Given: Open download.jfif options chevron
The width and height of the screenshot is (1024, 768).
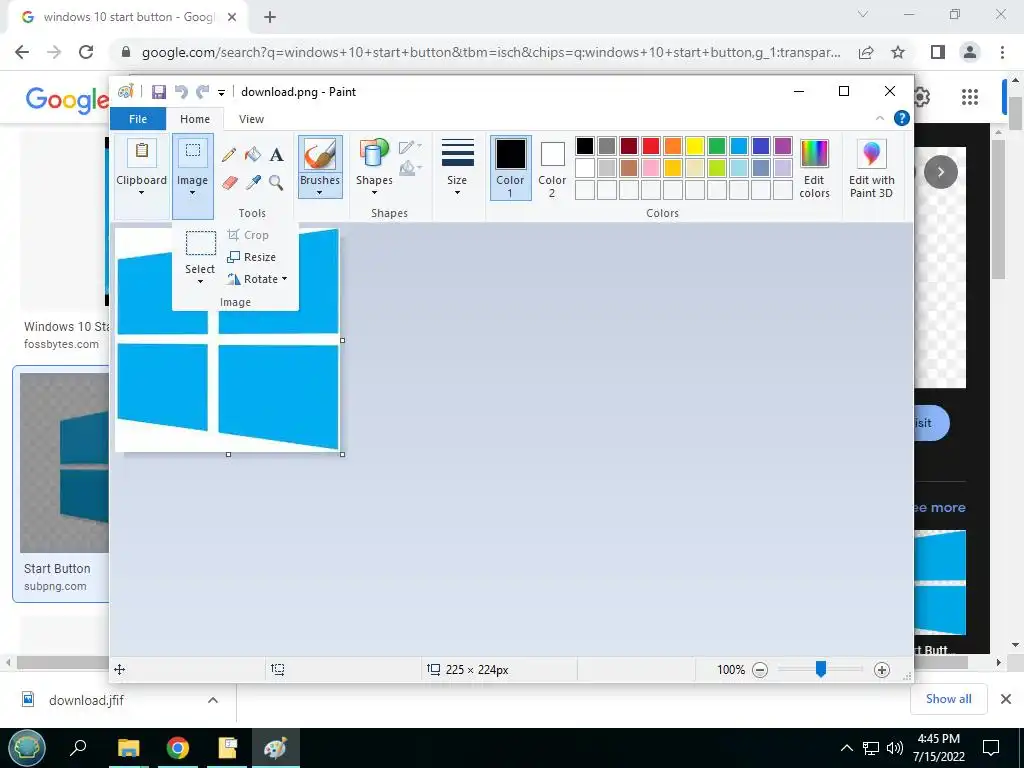Looking at the screenshot, I should pos(213,700).
